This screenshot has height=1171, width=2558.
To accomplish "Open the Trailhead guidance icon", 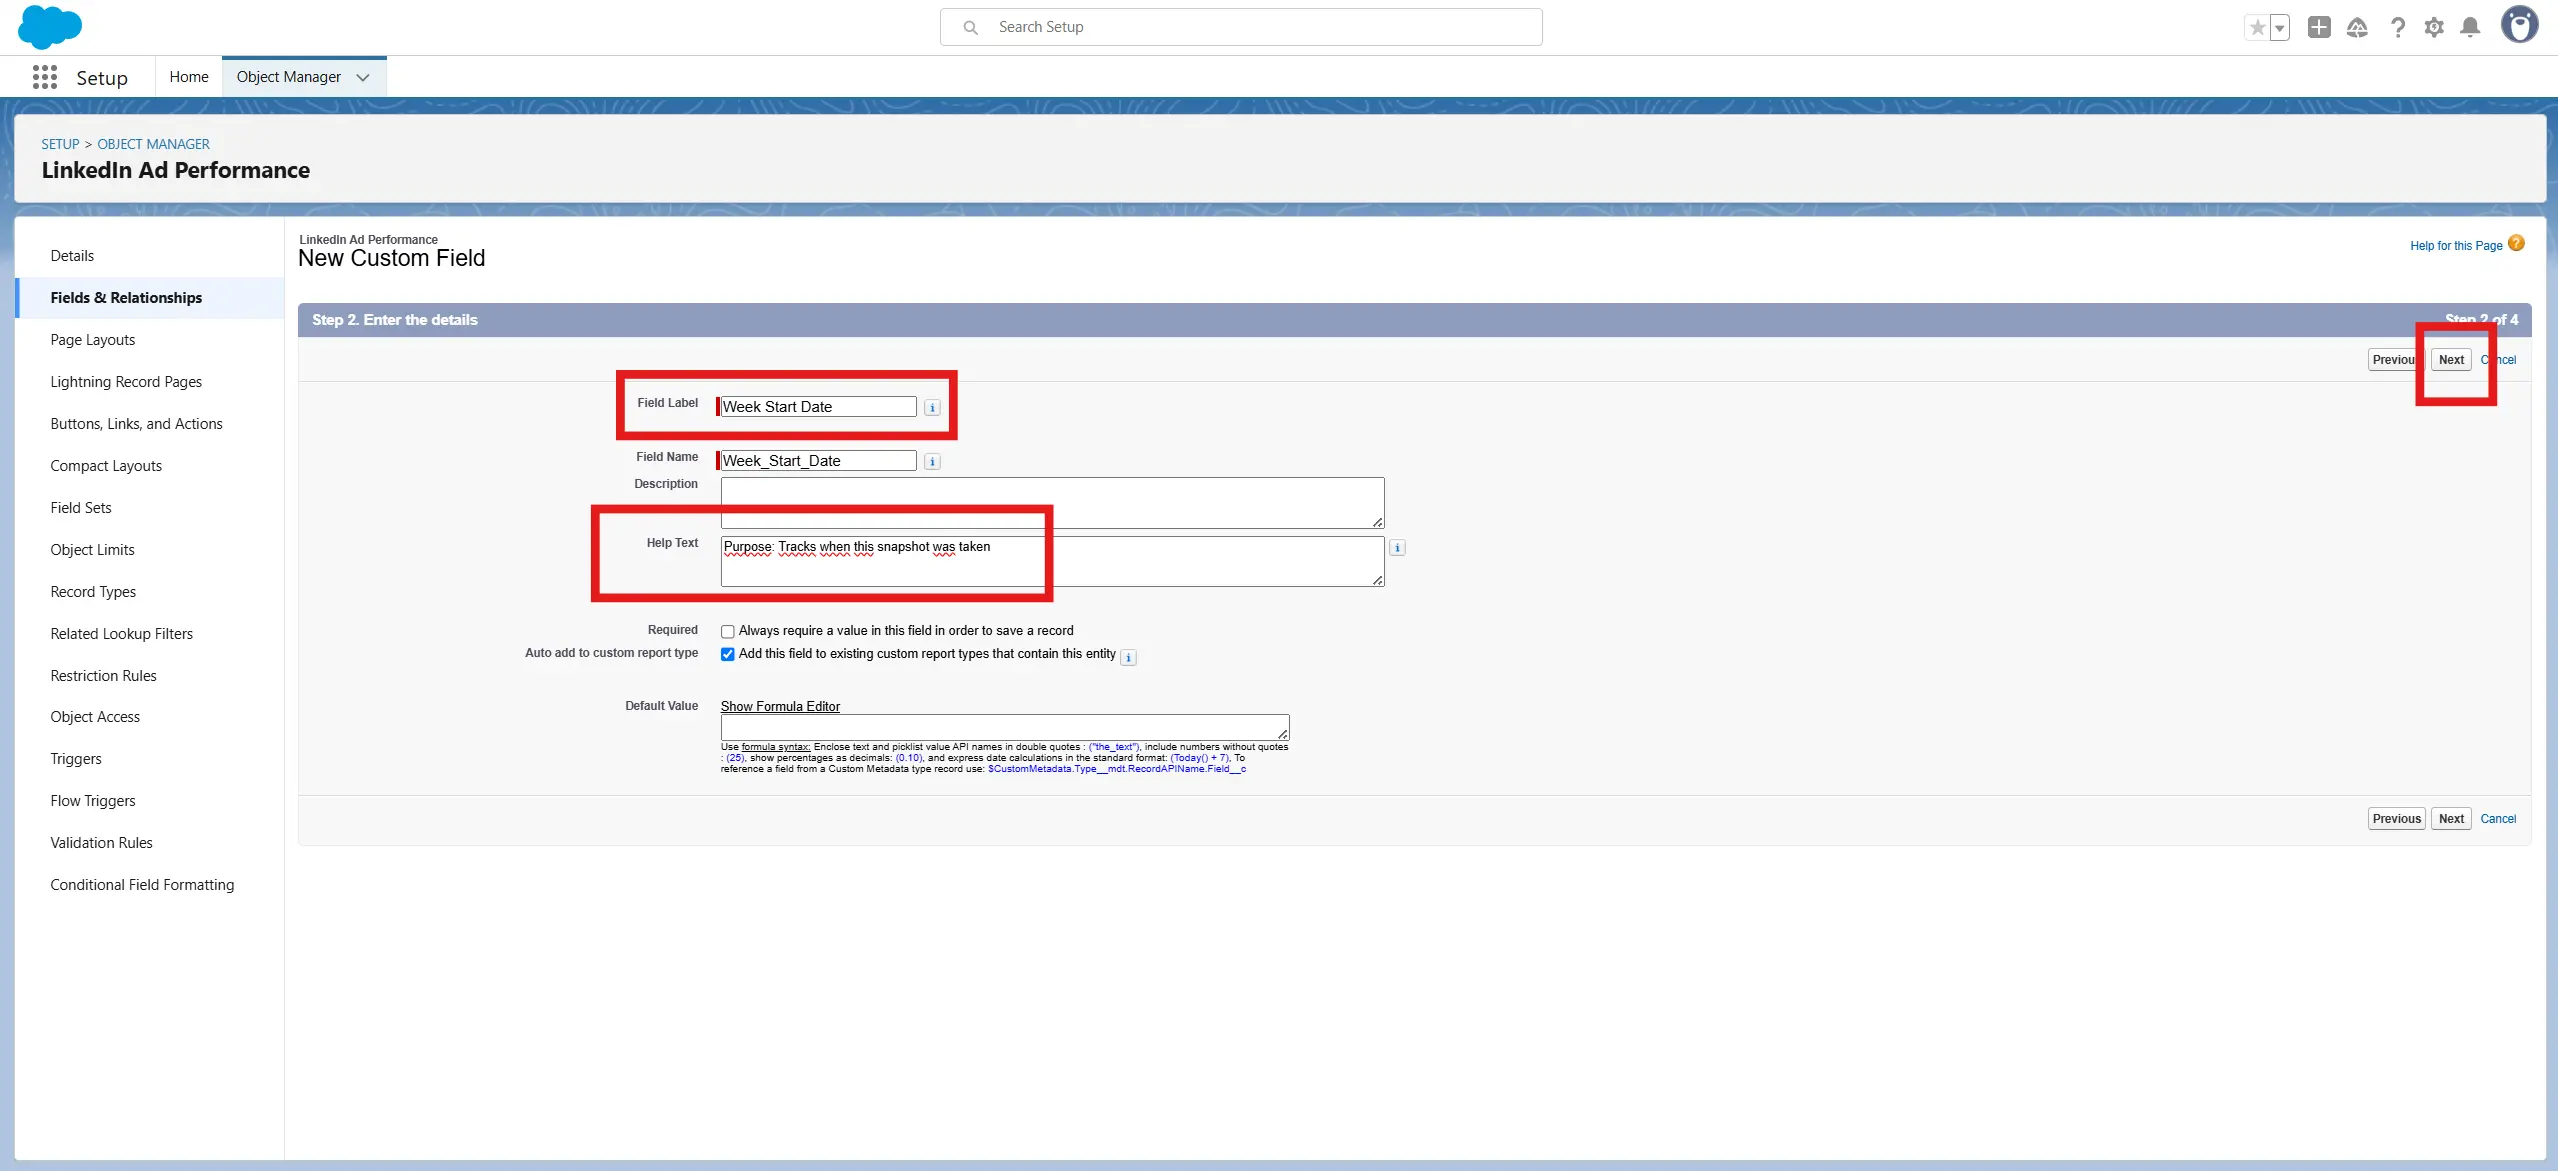I will click(2357, 27).
